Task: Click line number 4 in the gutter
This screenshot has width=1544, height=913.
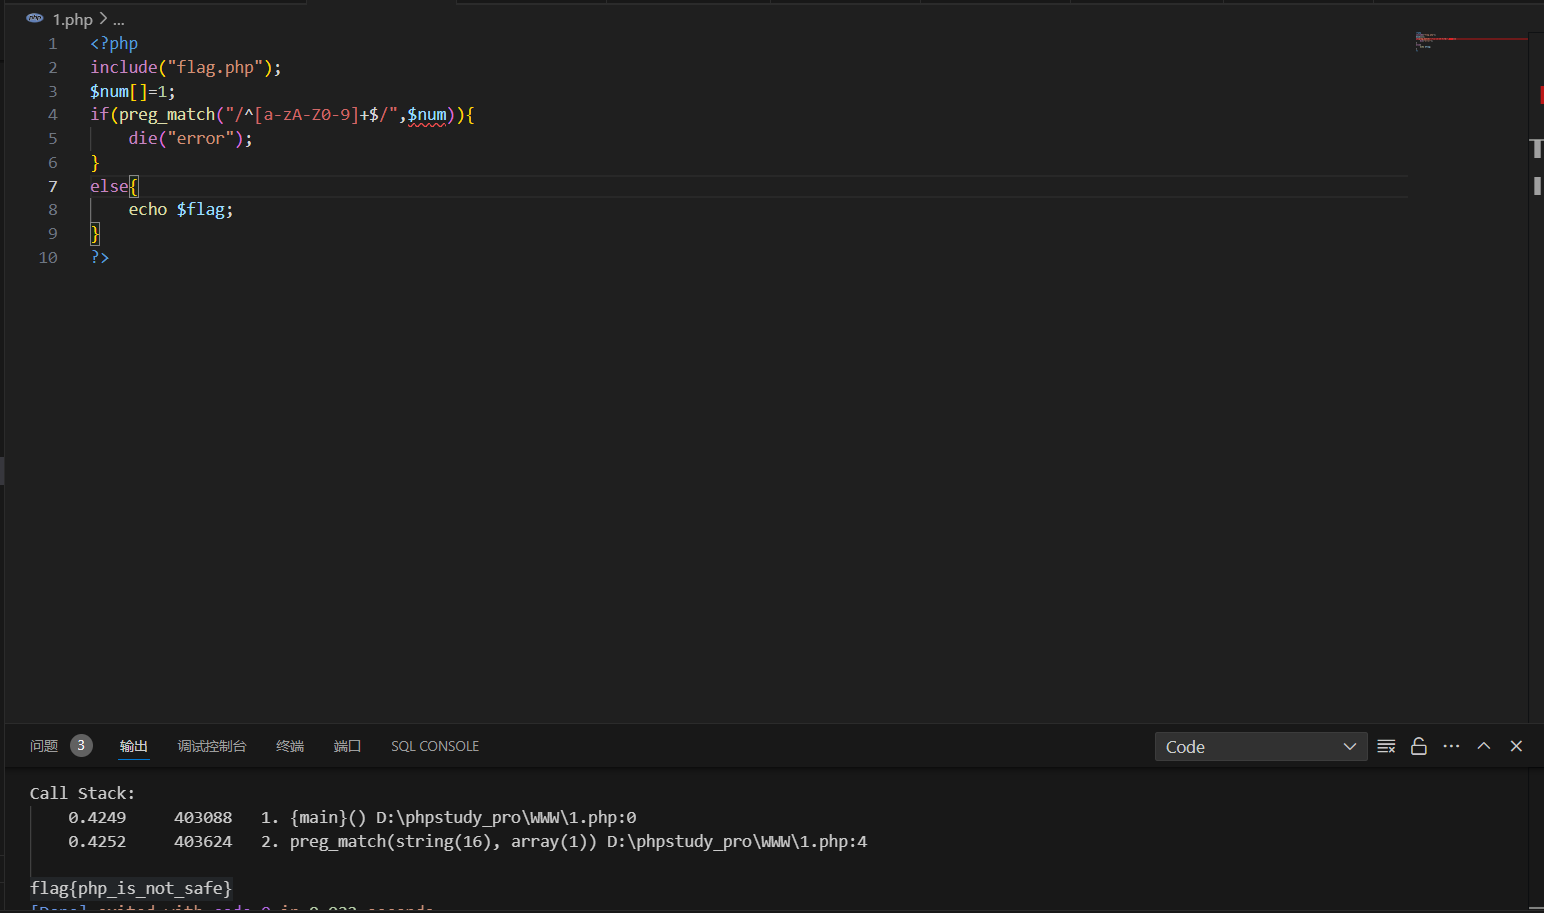Action: (53, 115)
